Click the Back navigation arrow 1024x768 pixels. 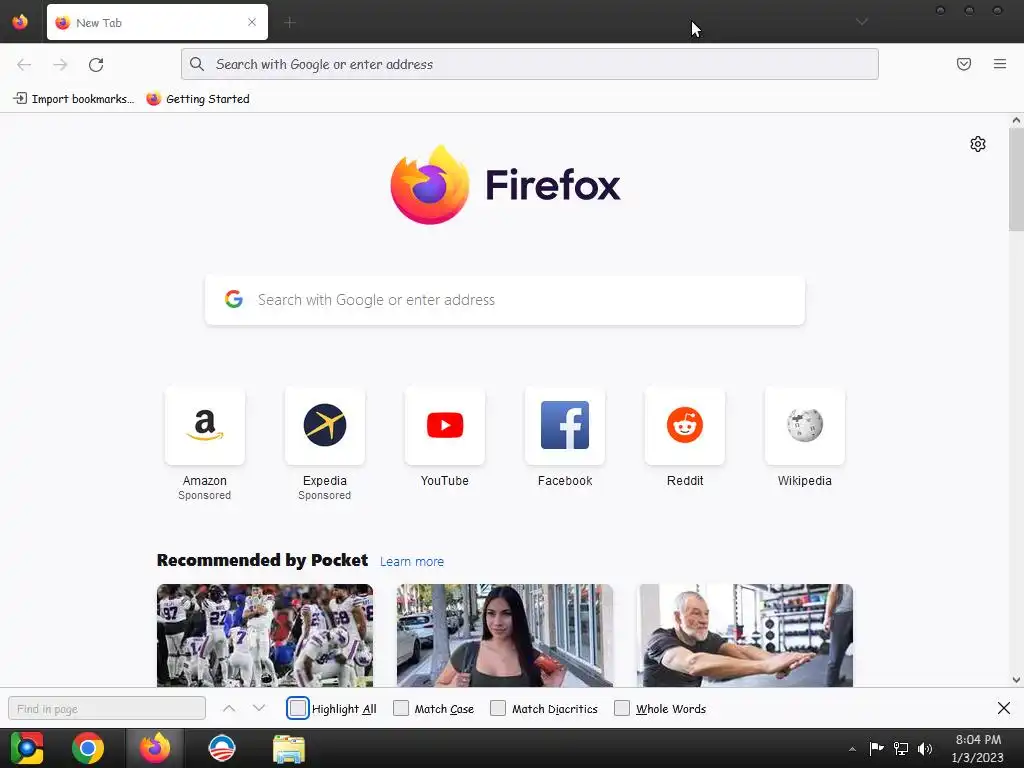click(x=24, y=64)
